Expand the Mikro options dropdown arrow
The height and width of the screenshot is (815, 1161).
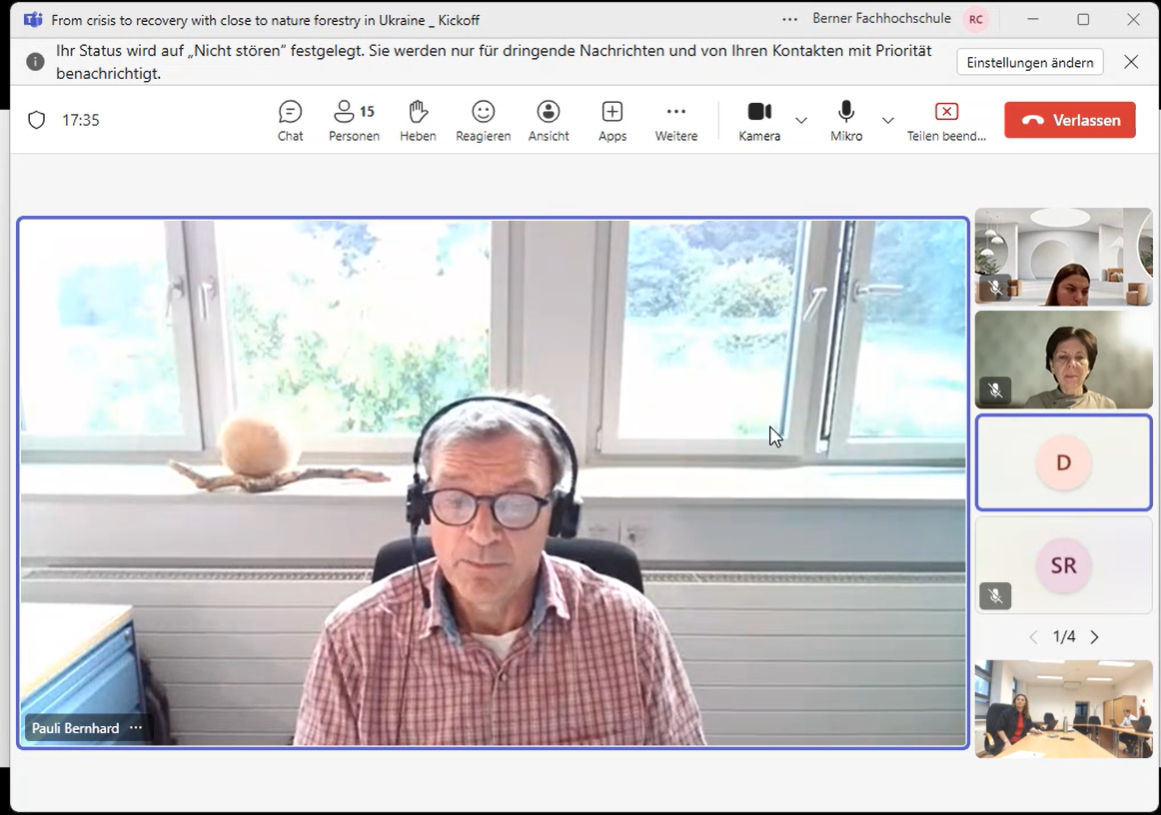[888, 120]
